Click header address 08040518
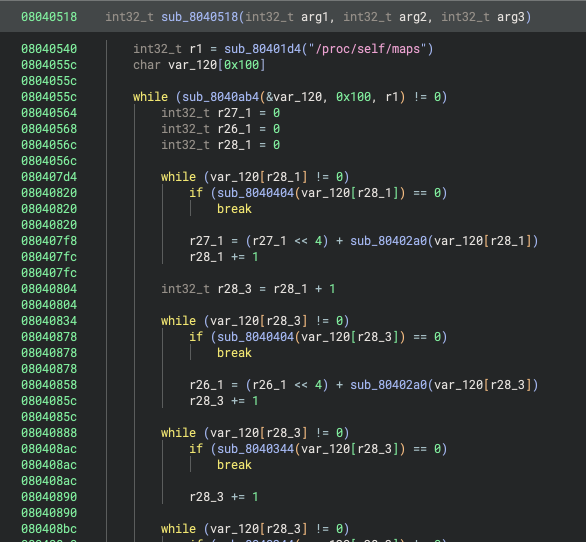The image size is (586, 542). (x=49, y=17)
